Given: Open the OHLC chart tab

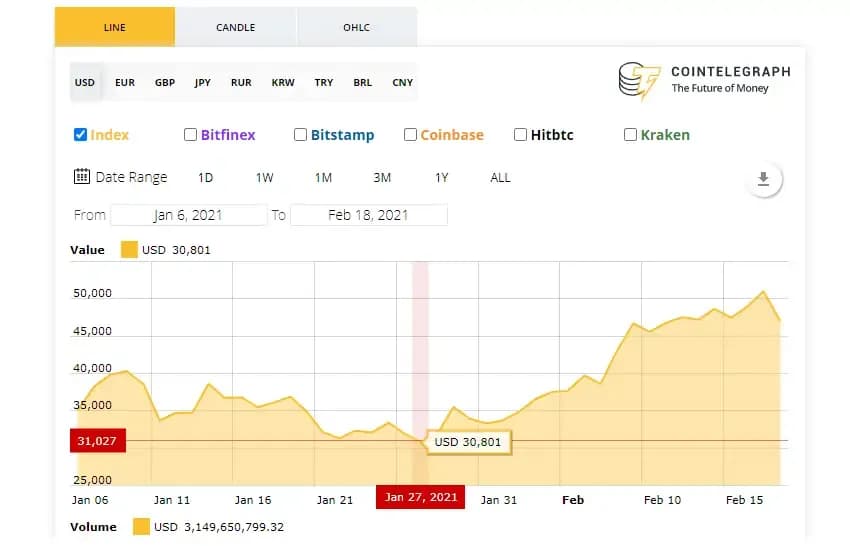Looking at the screenshot, I should coord(357,27).
